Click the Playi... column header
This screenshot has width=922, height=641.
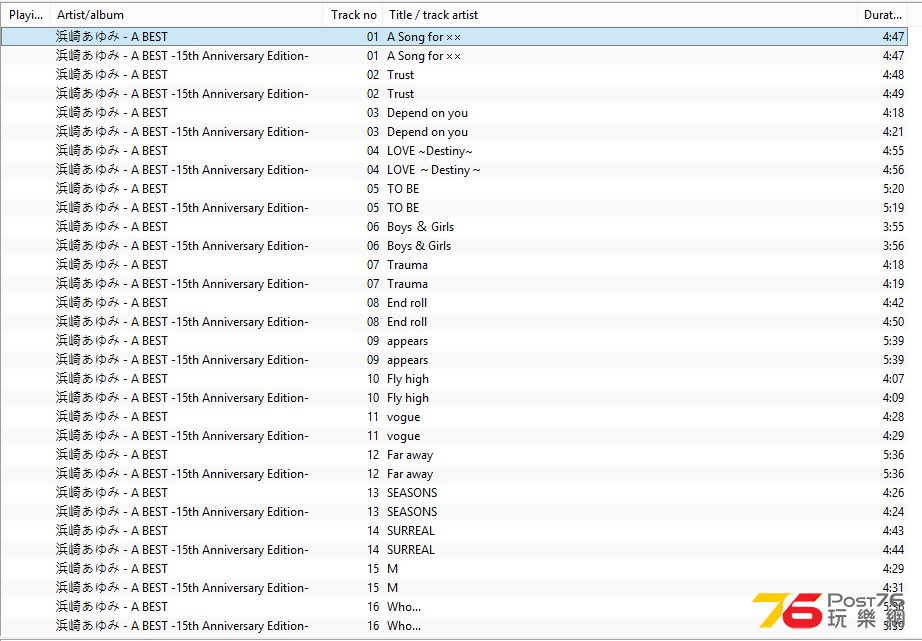click(26, 15)
